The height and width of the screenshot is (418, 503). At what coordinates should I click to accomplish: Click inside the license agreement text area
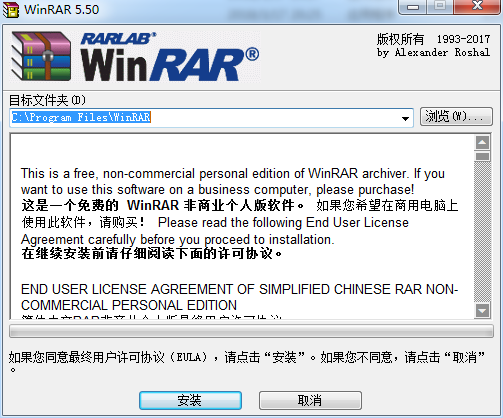(242, 227)
